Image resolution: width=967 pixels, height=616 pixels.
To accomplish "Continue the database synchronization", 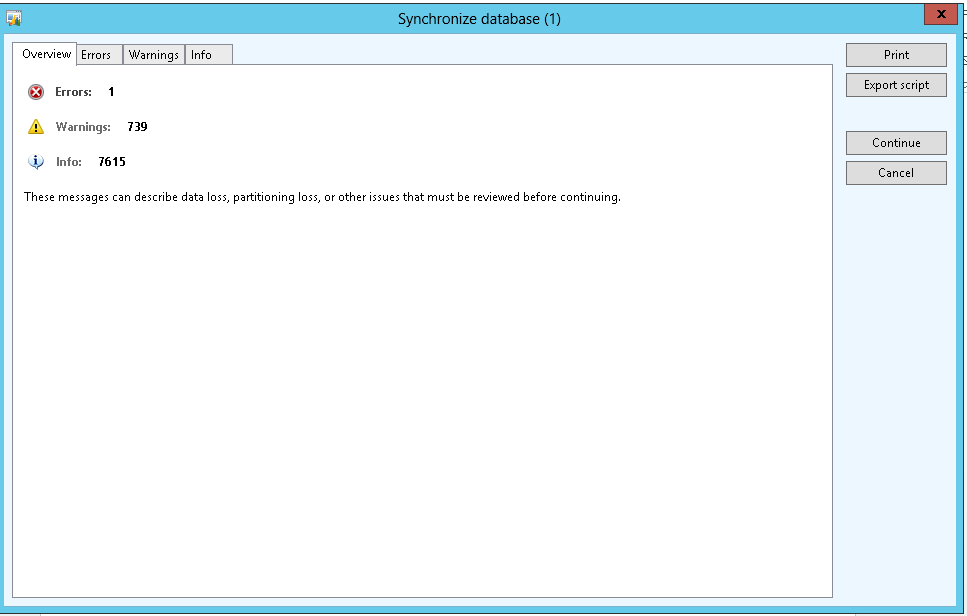I will tap(896, 143).
